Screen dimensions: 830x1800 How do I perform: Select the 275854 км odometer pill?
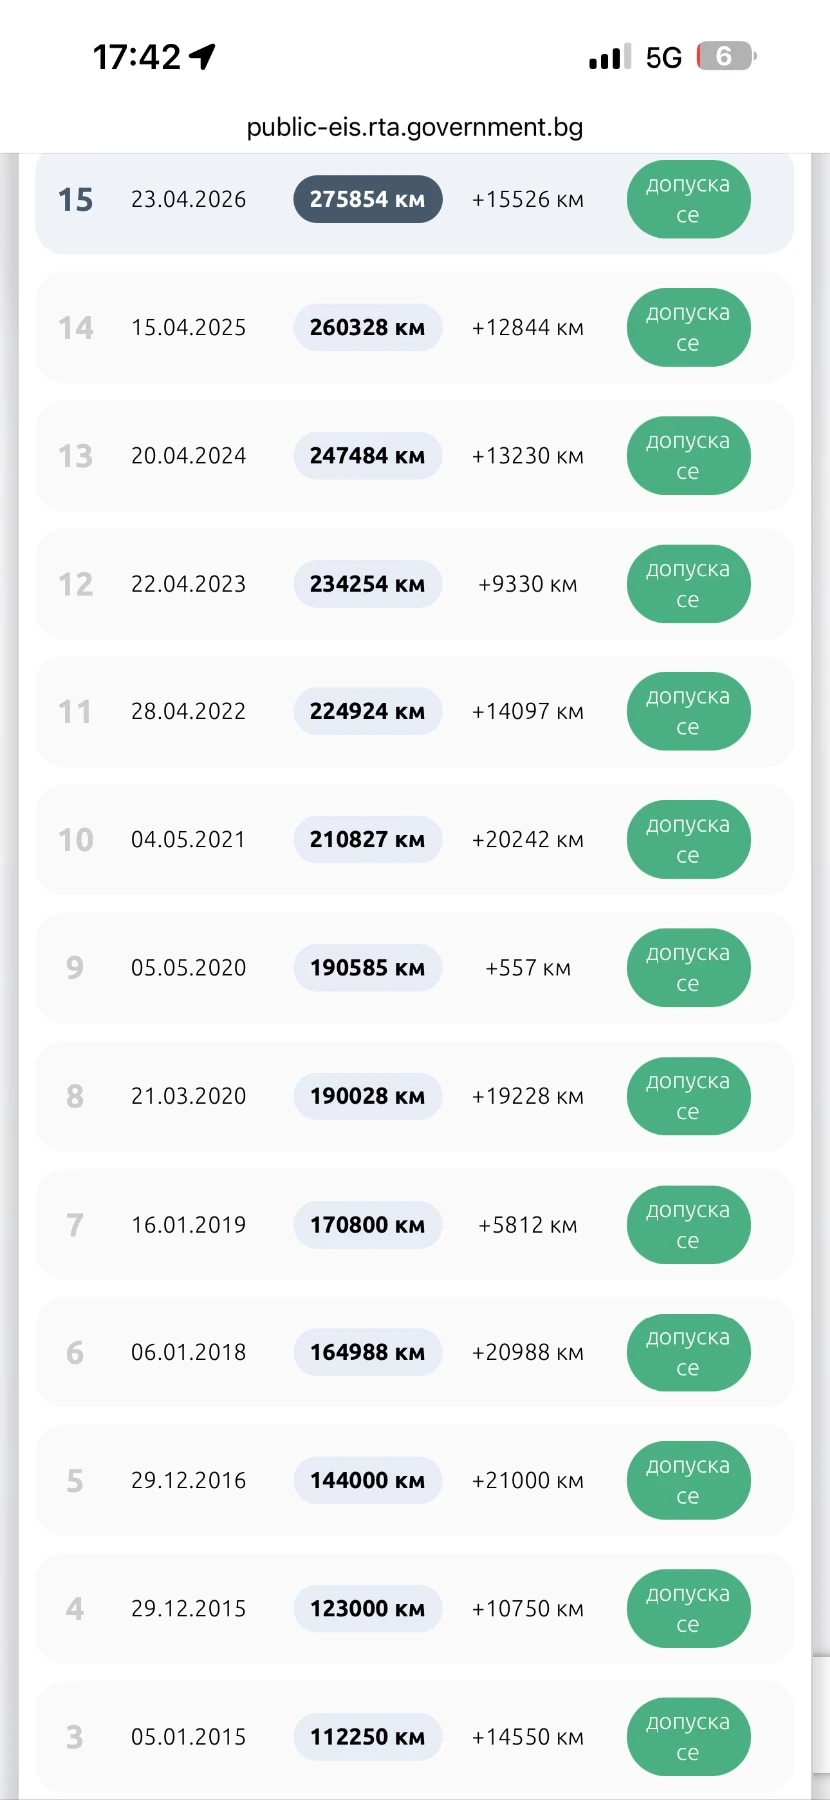(368, 199)
